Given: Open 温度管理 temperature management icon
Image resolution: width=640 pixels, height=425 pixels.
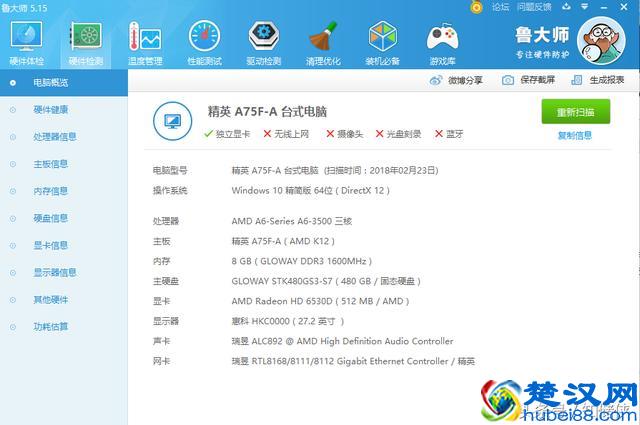Looking at the screenshot, I should click(x=145, y=43).
